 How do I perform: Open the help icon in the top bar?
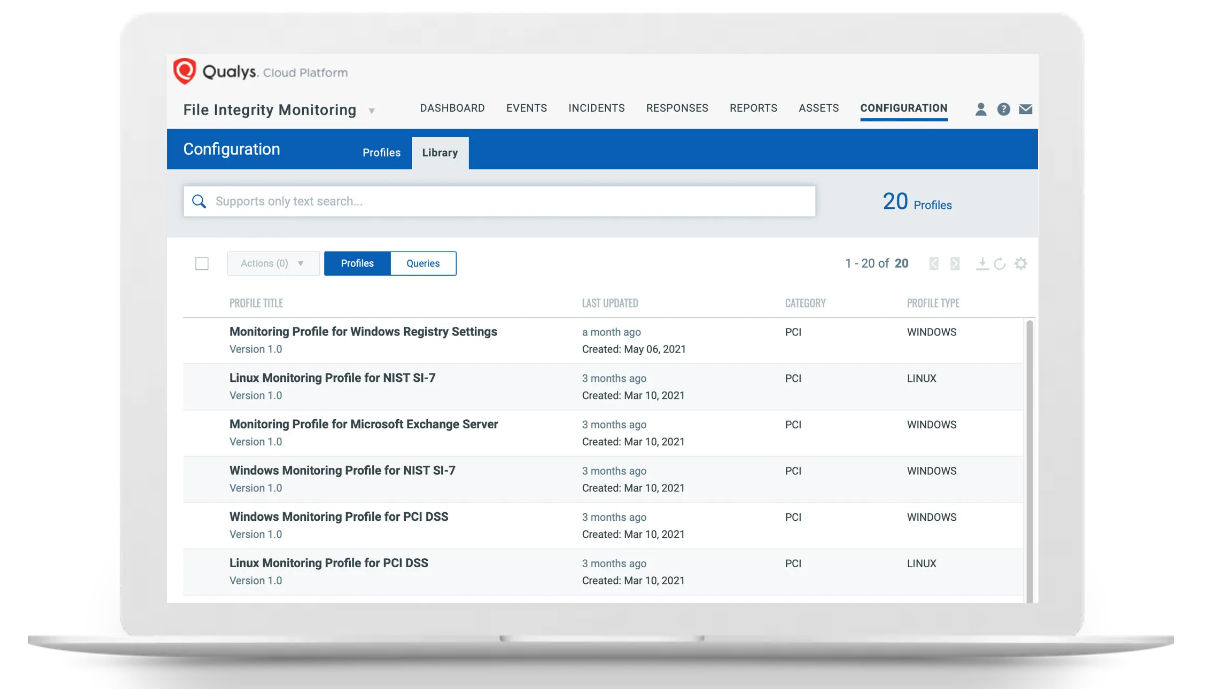click(1003, 109)
